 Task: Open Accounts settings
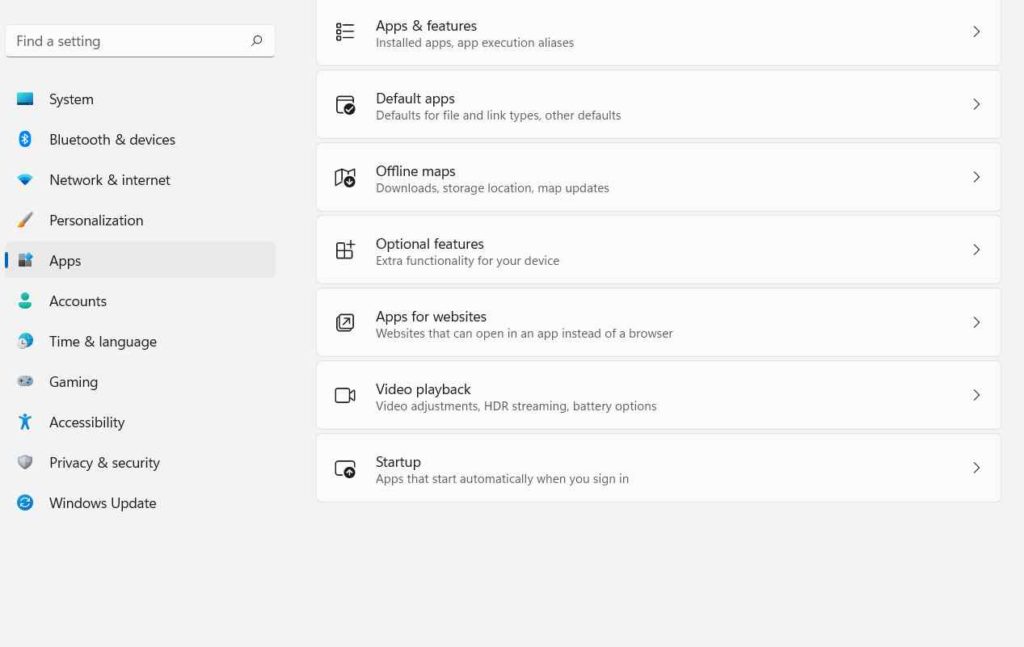[x=140, y=300]
